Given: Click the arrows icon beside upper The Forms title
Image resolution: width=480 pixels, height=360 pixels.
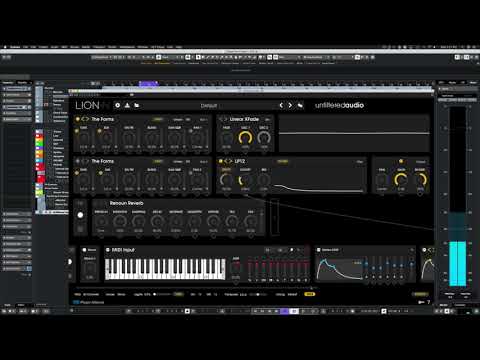Looking at the screenshot, I should pos(85,119).
